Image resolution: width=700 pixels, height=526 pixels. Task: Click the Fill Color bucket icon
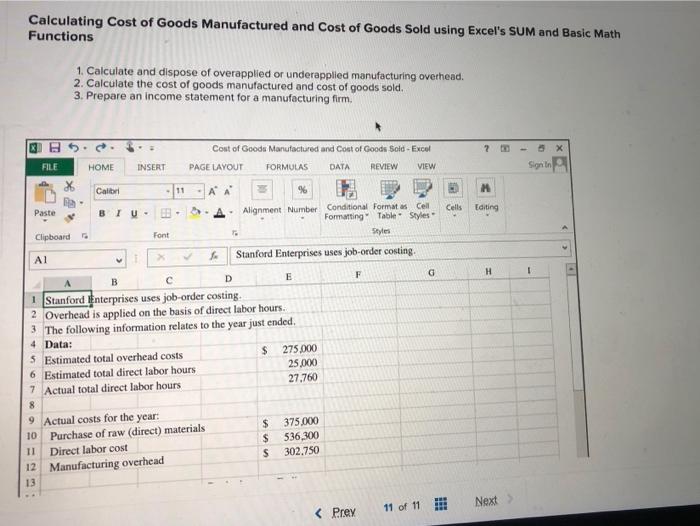pos(195,213)
